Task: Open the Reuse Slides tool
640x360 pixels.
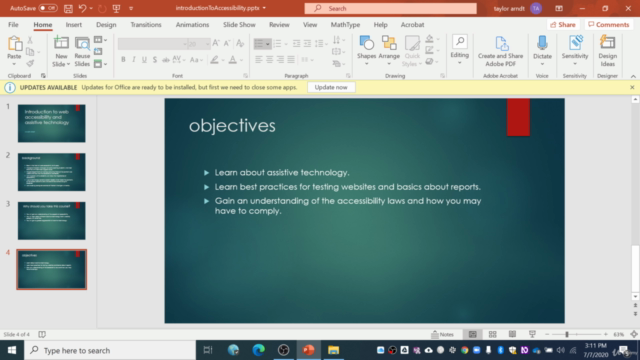Action: (x=82, y=51)
